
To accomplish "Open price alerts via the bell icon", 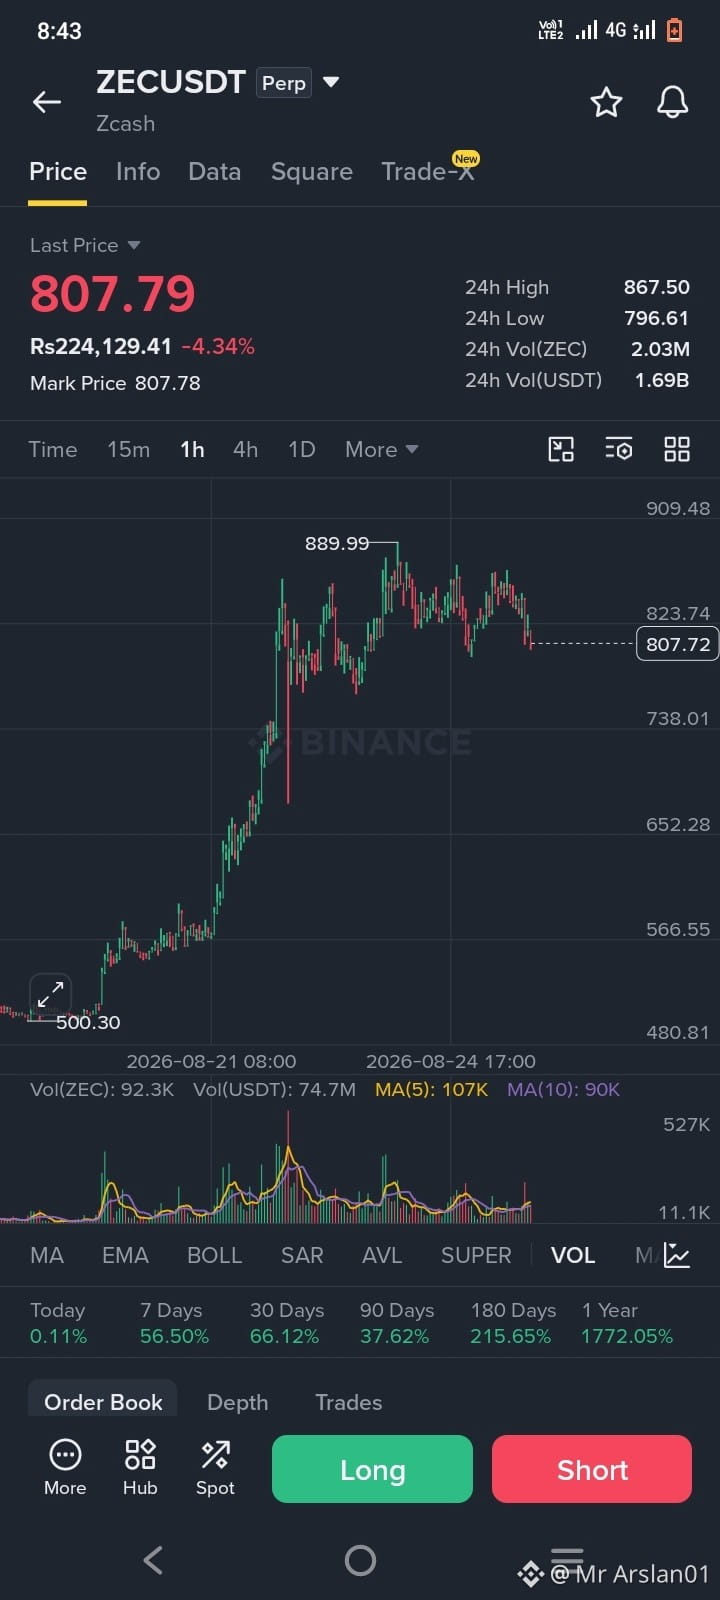I will tap(672, 102).
